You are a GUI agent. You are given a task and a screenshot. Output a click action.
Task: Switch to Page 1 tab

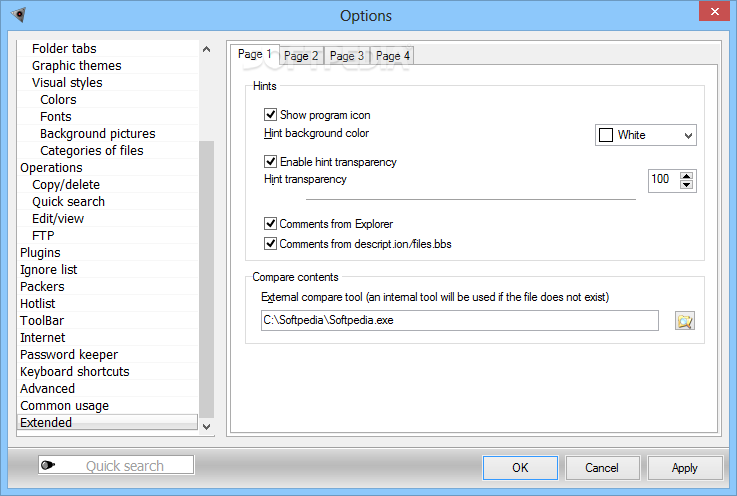255,55
